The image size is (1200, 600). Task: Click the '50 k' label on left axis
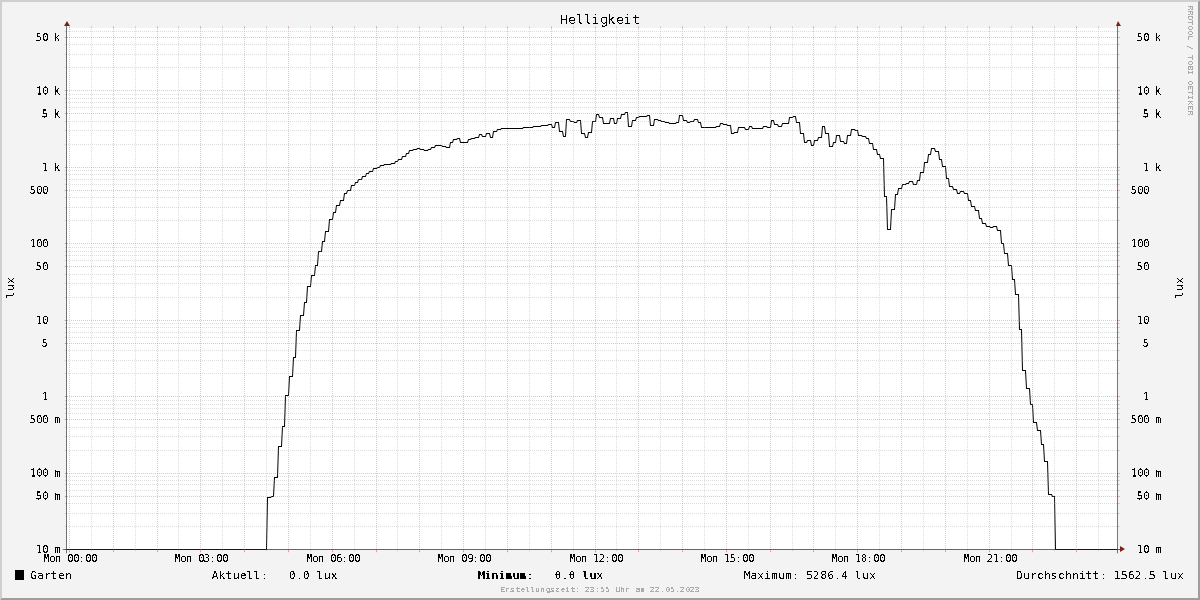click(x=48, y=37)
